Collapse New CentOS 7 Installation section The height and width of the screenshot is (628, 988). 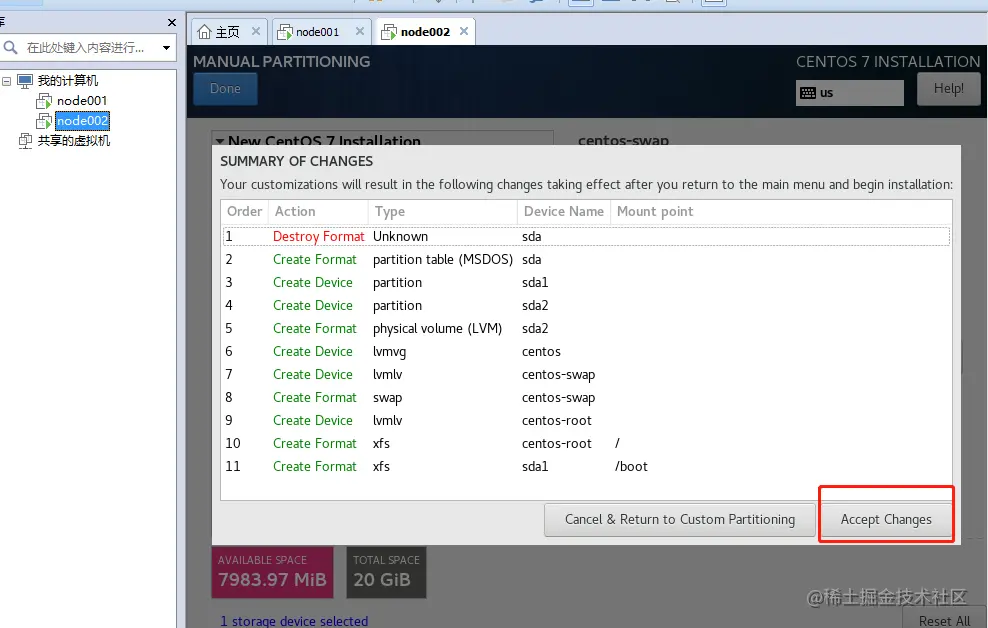click(x=220, y=140)
